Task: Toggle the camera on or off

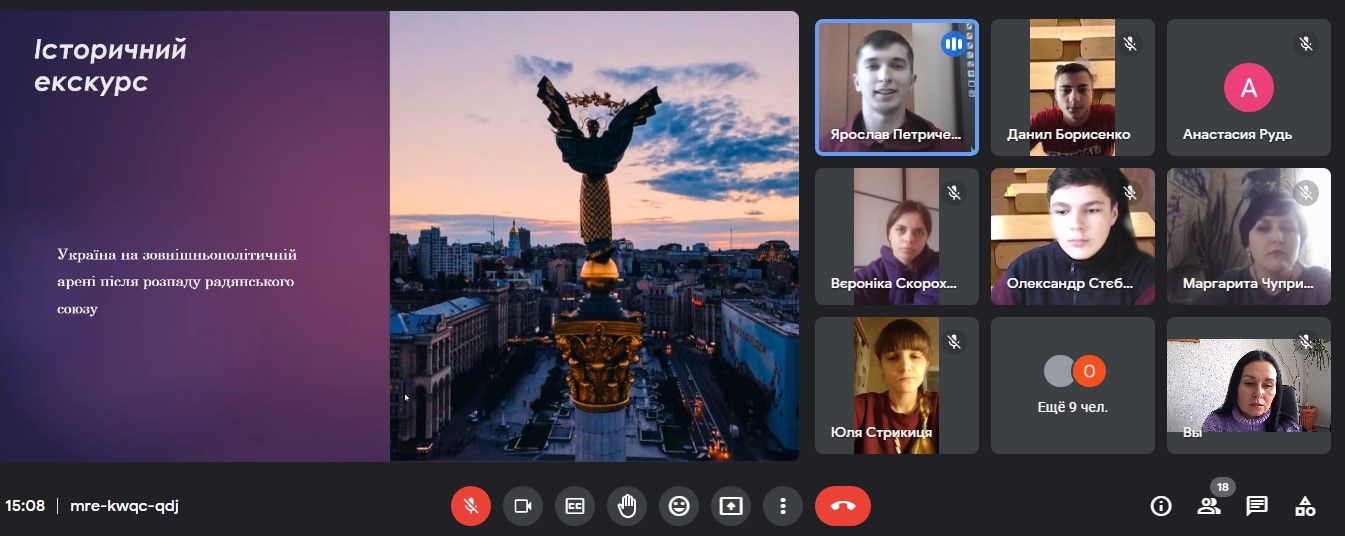Action: click(x=522, y=506)
